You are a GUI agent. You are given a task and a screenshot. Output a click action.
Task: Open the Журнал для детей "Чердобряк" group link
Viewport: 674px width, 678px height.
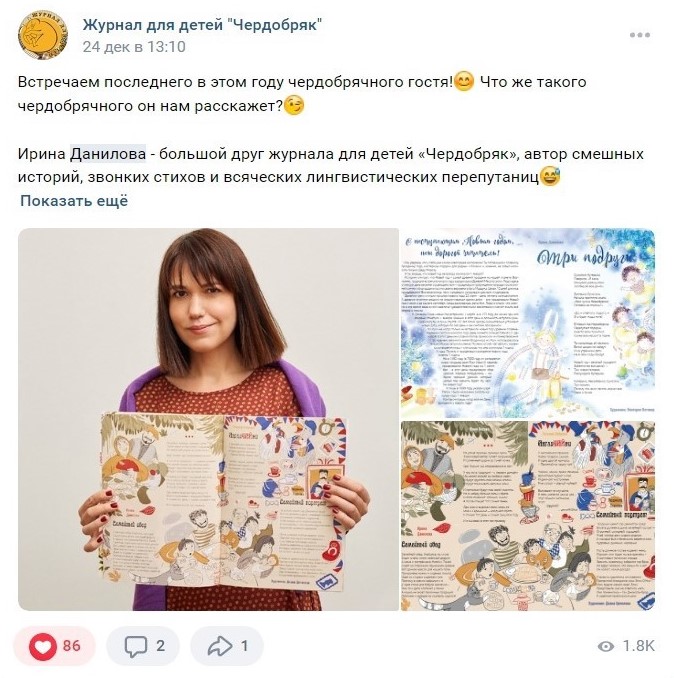pos(202,25)
